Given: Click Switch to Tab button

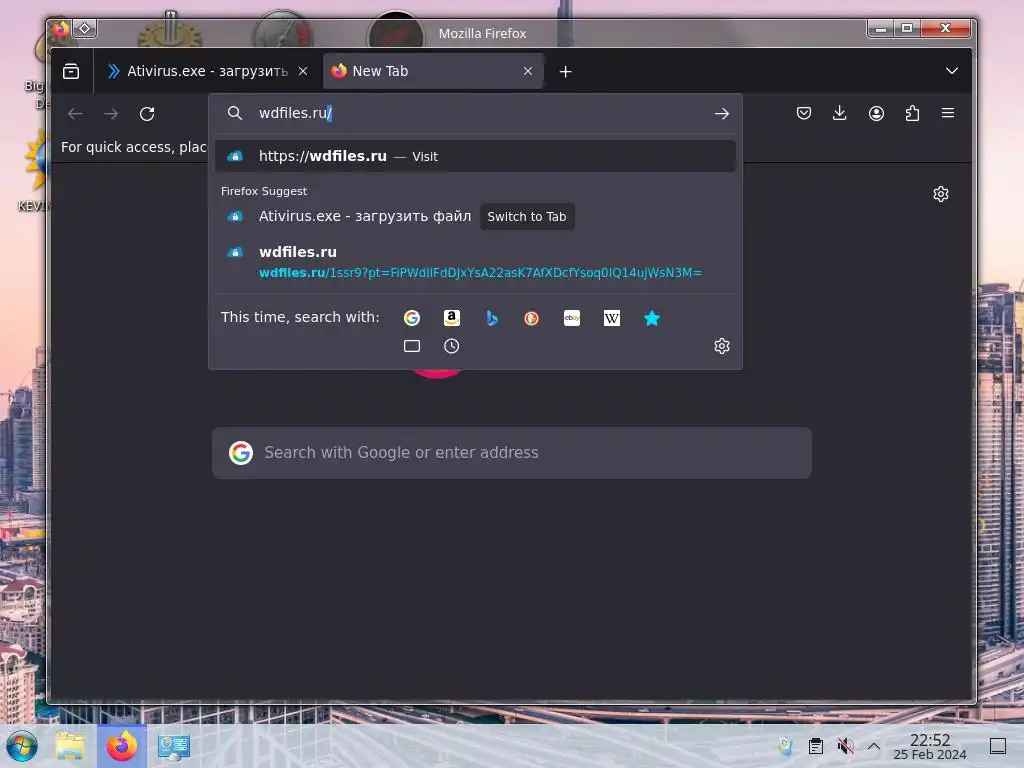Looking at the screenshot, I should click(527, 217).
